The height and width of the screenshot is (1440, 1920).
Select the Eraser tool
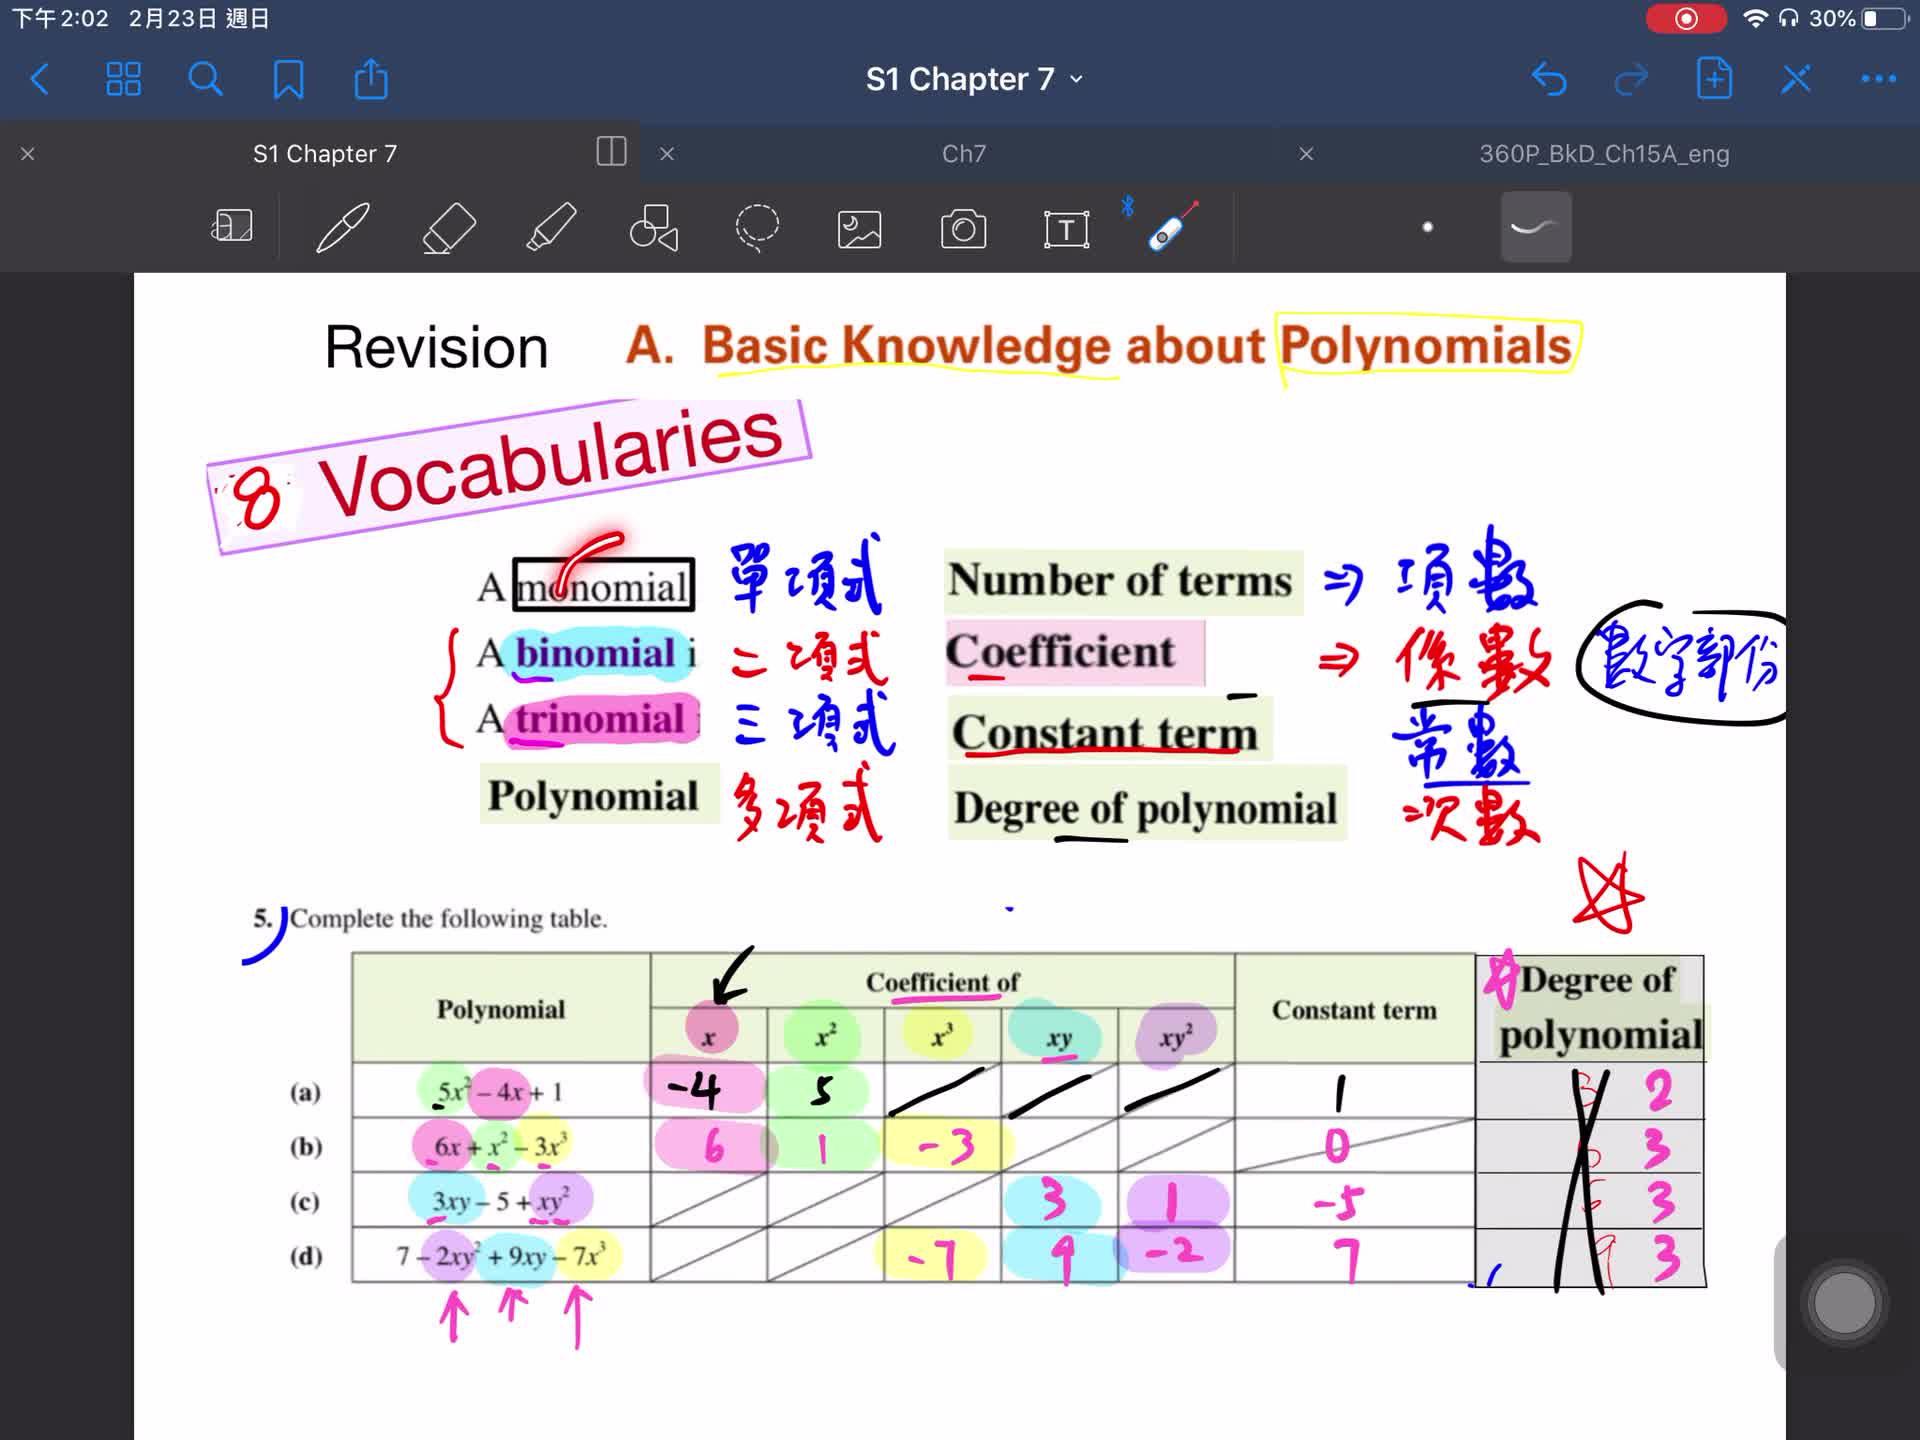point(449,228)
